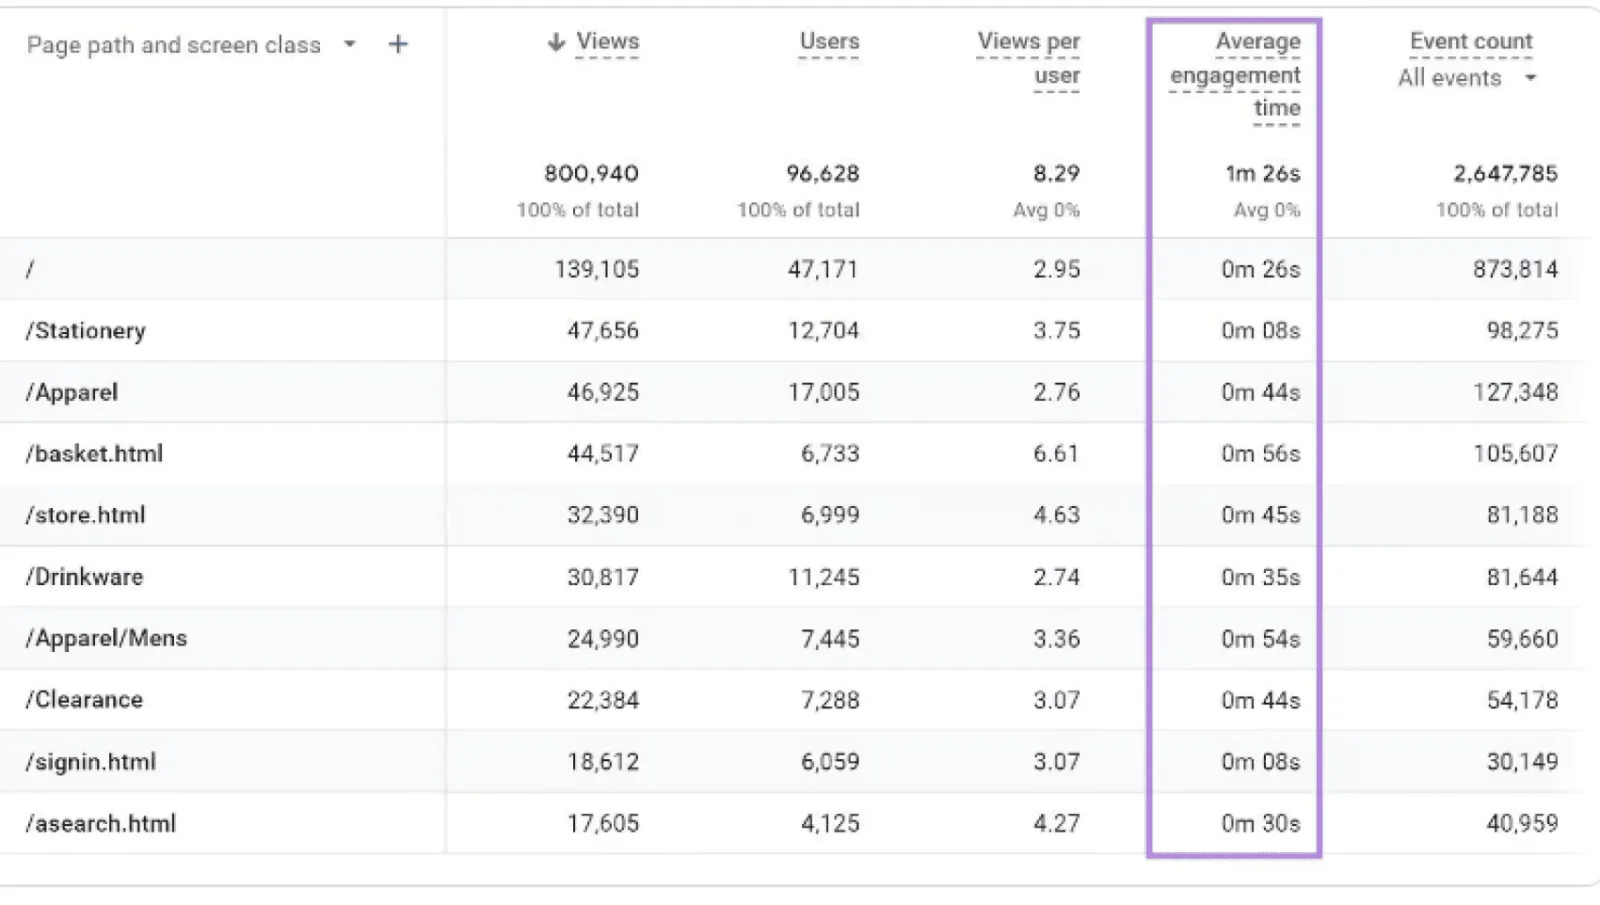Open the /basket.html page row
The height and width of the screenshot is (905, 1600).
[93, 453]
